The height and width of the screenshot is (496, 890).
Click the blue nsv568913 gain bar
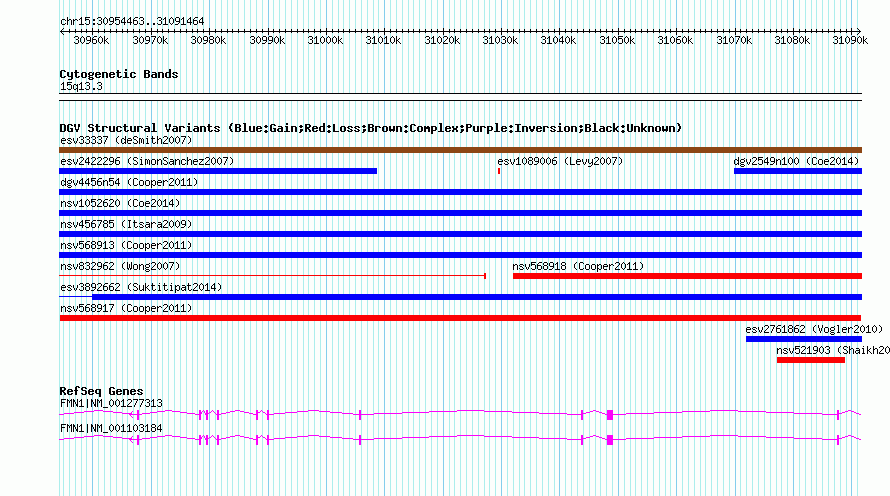click(460, 255)
